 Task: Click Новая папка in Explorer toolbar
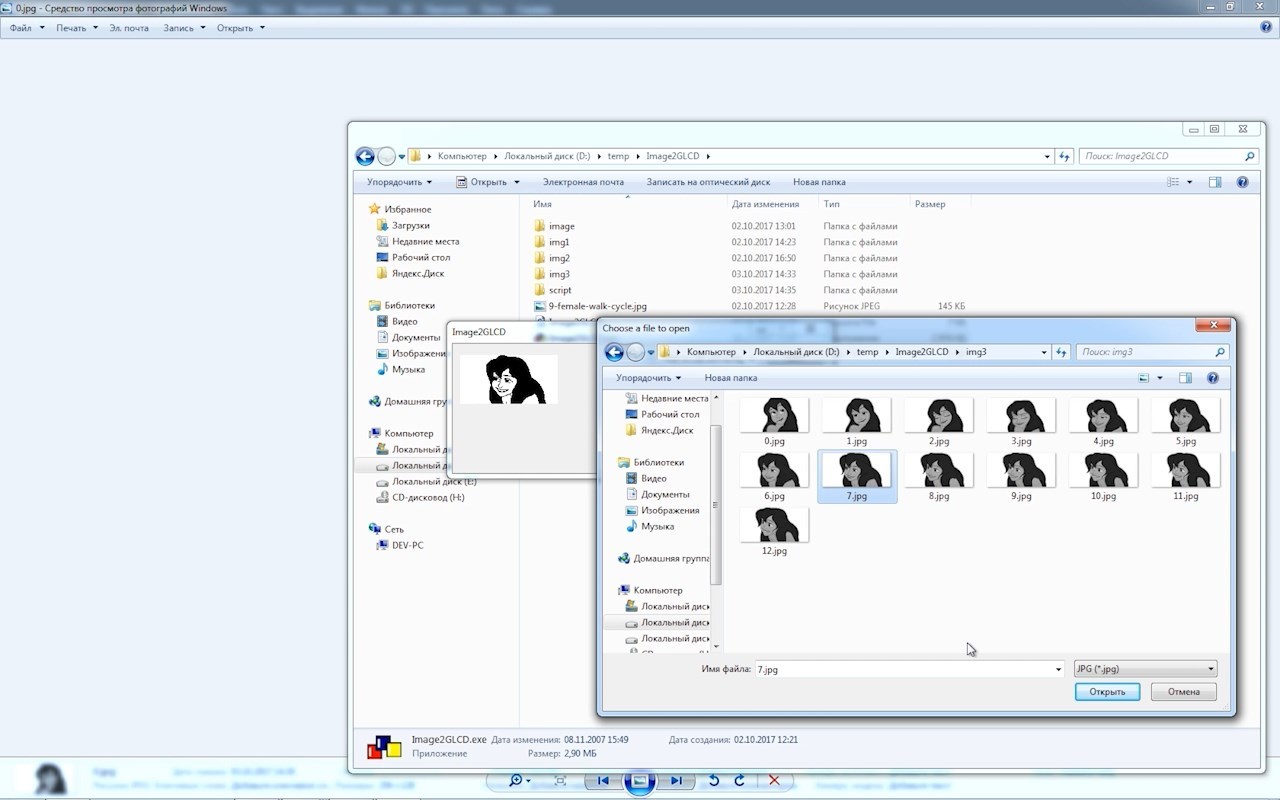click(x=819, y=182)
